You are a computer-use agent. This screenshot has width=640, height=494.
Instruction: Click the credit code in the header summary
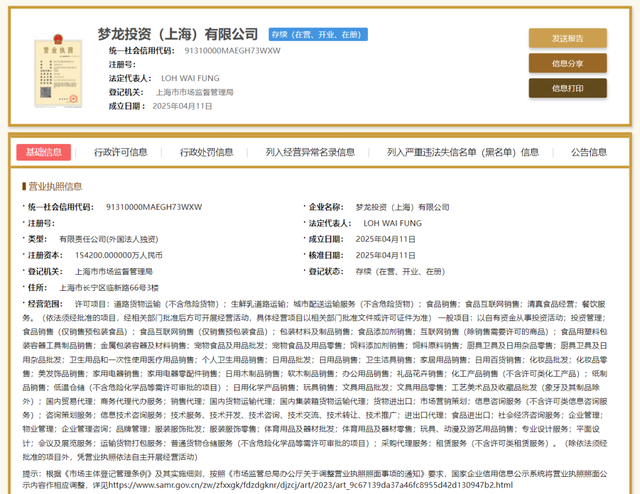coord(233,51)
